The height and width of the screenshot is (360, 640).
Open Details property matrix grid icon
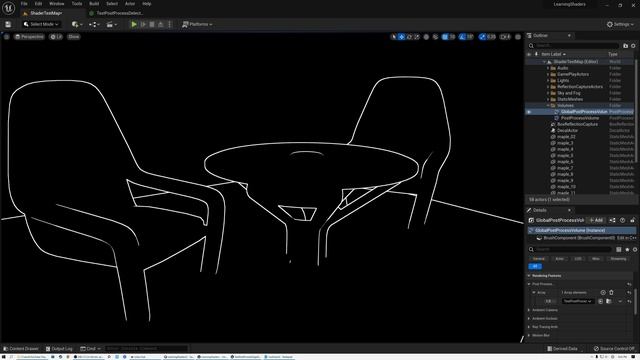(x=619, y=249)
